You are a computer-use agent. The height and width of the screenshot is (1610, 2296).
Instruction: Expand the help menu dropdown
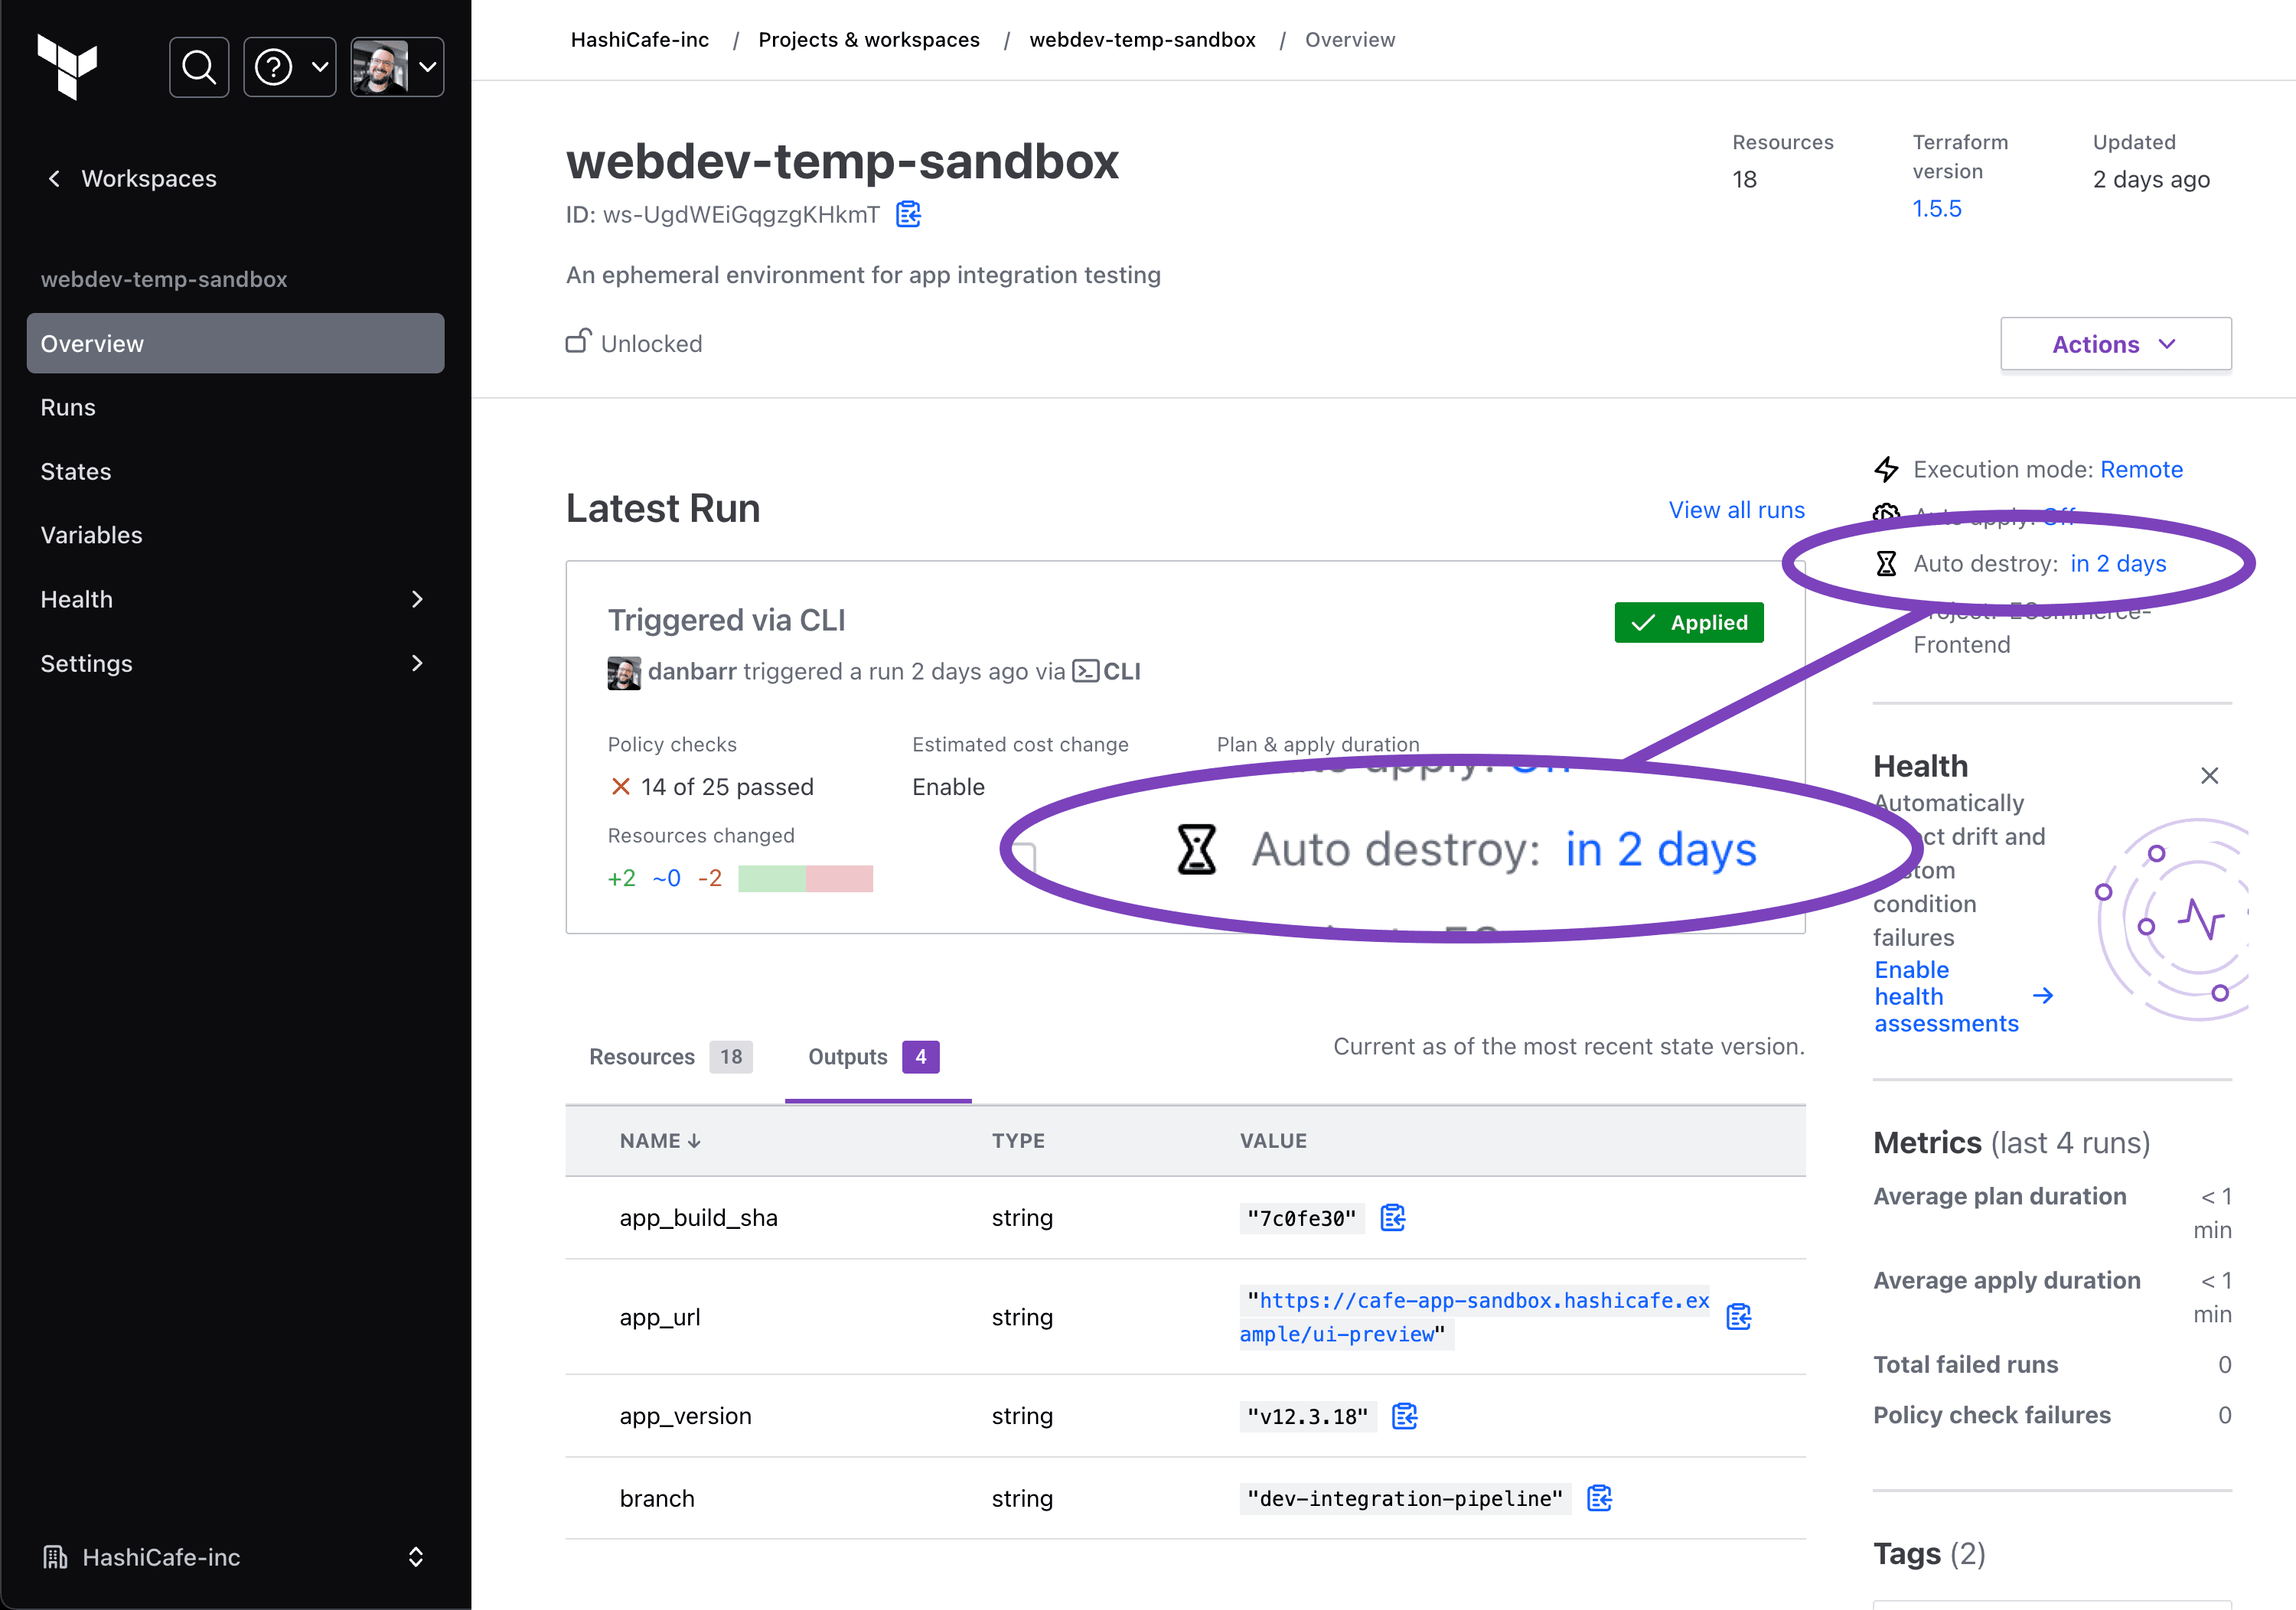[290, 67]
